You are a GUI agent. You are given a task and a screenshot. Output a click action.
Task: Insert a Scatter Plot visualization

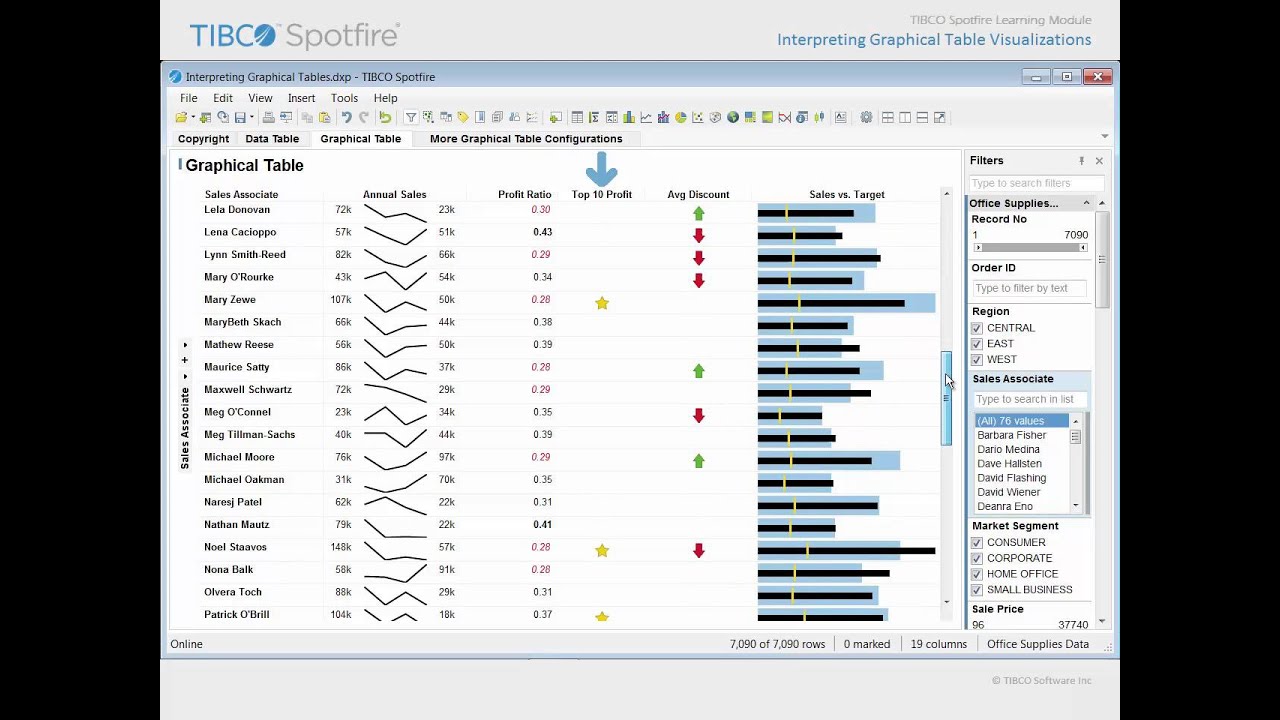click(x=698, y=117)
